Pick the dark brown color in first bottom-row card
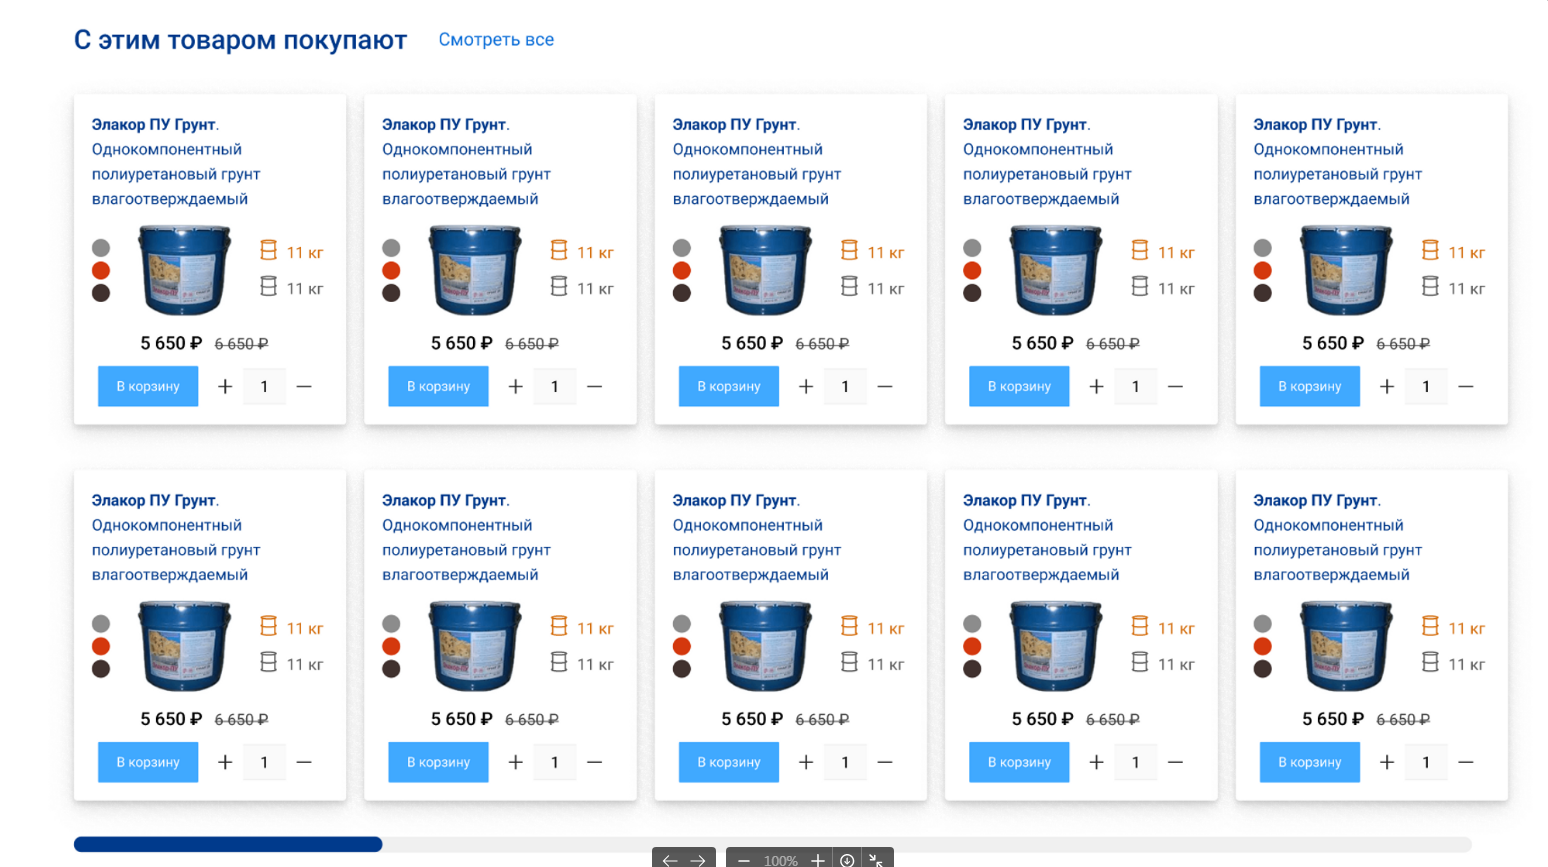The height and width of the screenshot is (867, 1548). click(101, 669)
